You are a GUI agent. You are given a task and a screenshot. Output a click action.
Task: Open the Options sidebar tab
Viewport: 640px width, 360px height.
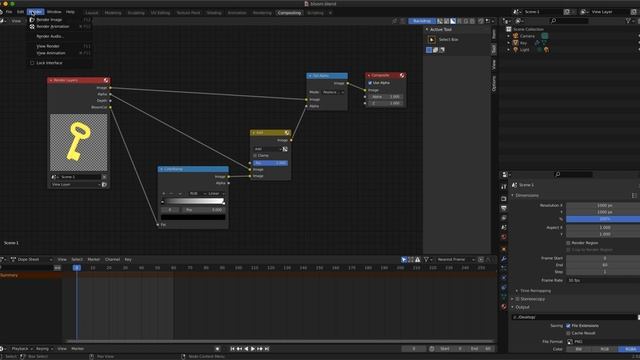pyautogui.click(x=494, y=83)
